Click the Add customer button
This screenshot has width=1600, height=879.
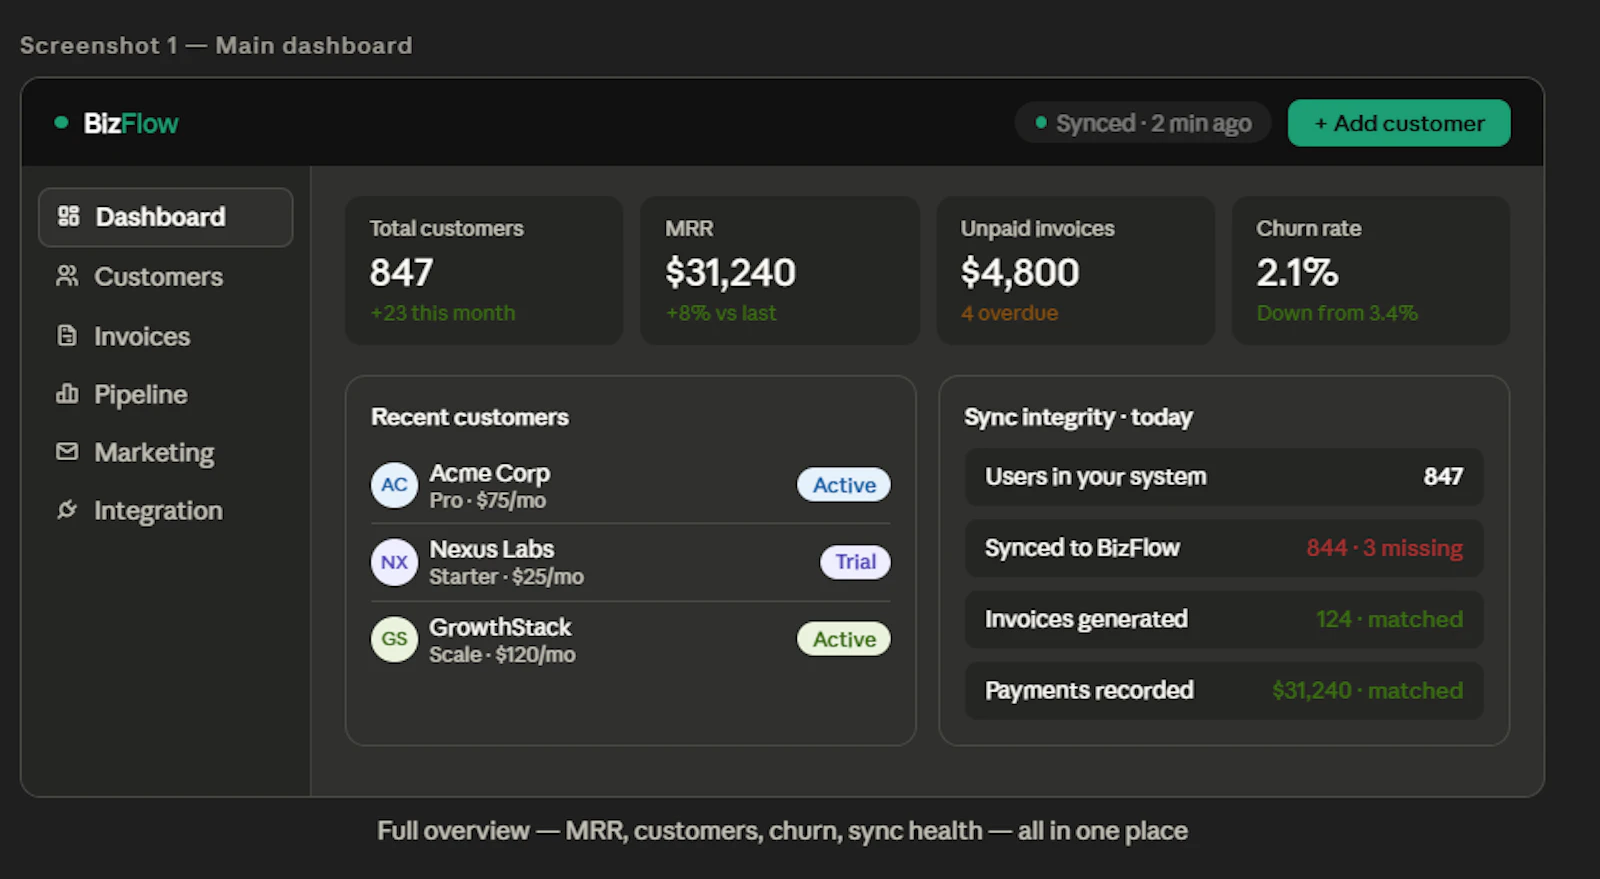coord(1399,123)
